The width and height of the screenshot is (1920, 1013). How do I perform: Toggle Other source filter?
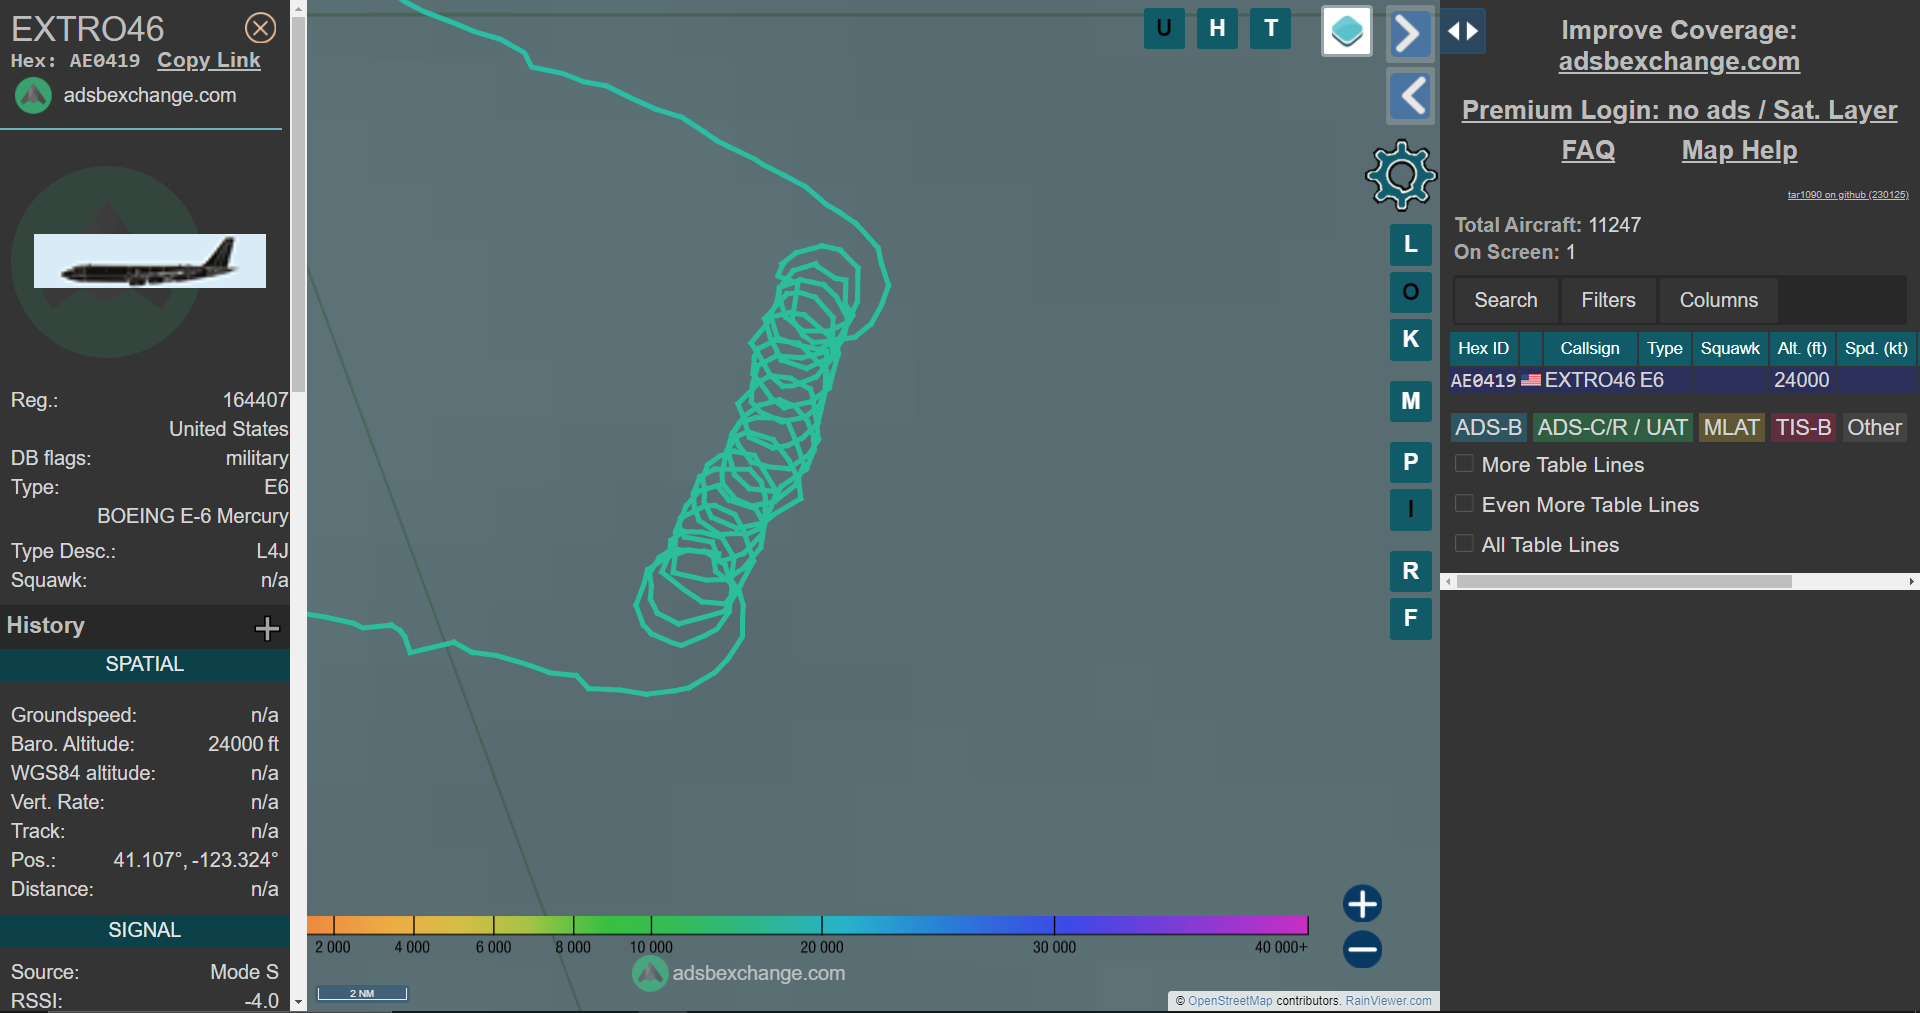[1874, 428]
